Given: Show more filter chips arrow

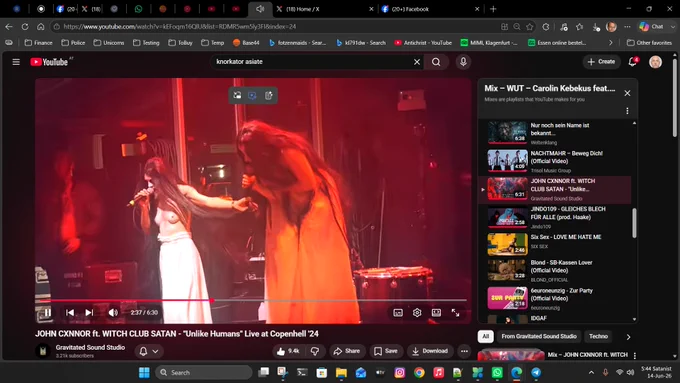Looking at the screenshot, I should [628, 337].
